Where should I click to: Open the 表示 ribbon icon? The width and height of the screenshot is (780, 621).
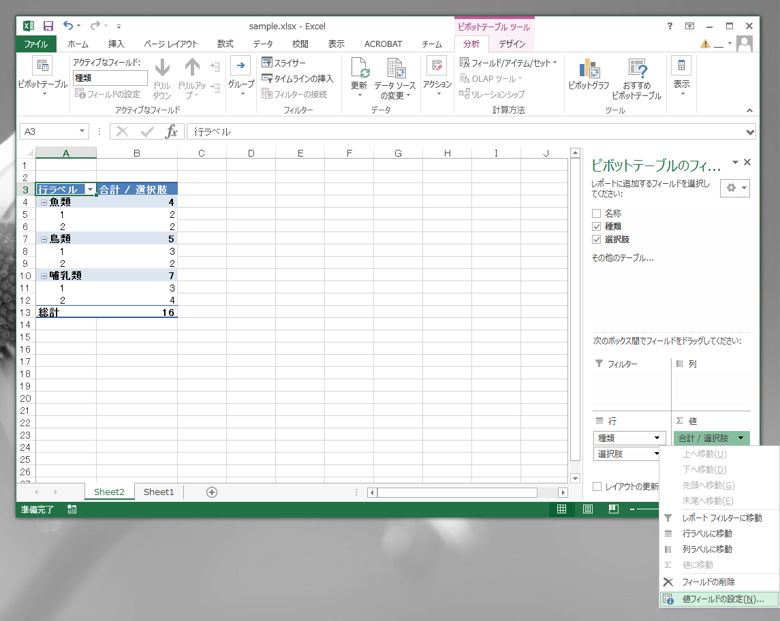[x=682, y=66]
